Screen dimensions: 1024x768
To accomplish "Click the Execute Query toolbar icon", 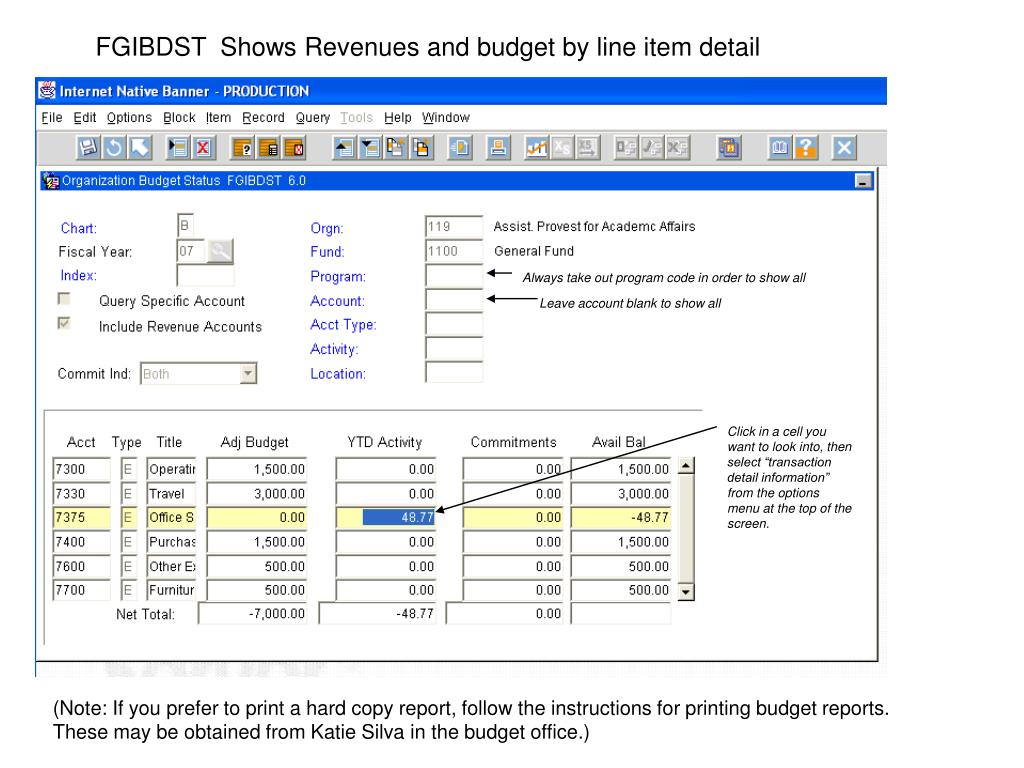I will [x=268, y=148].
